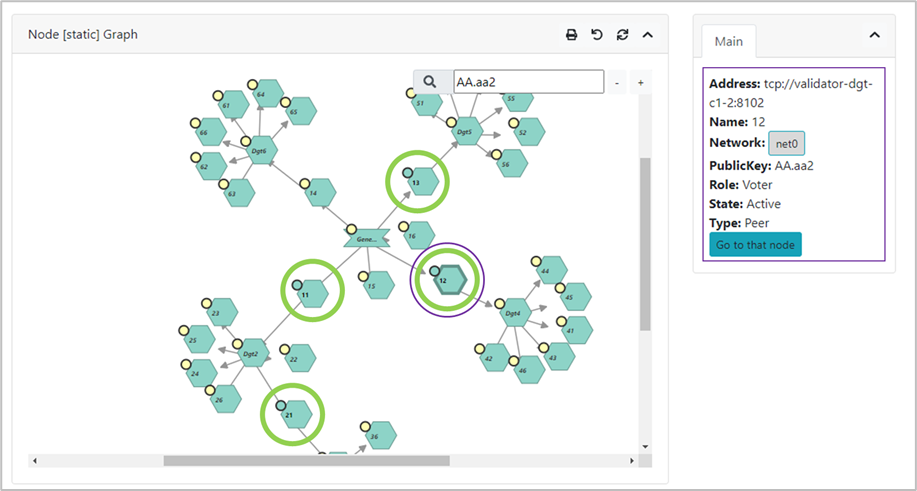Click the horizontal scrollbar thumb
Viewport: 917px width, 491px height.
[306, 461]
